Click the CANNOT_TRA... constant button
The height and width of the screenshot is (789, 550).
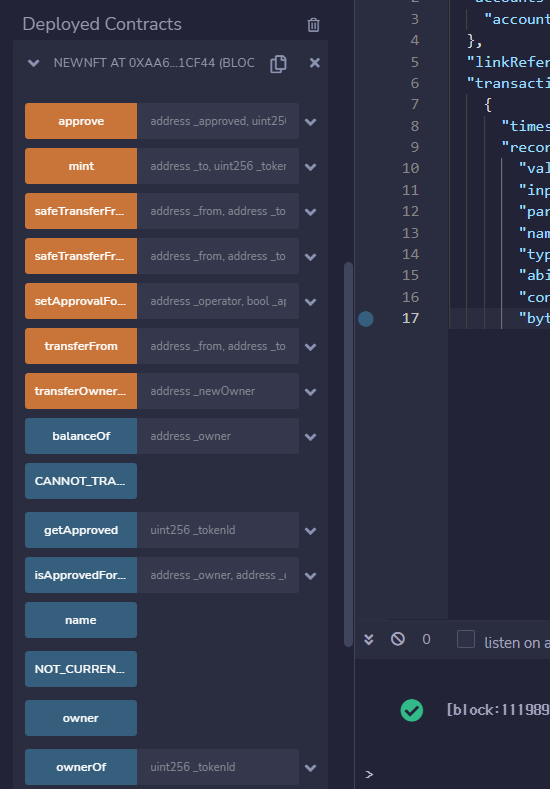[x=81, y=481]
